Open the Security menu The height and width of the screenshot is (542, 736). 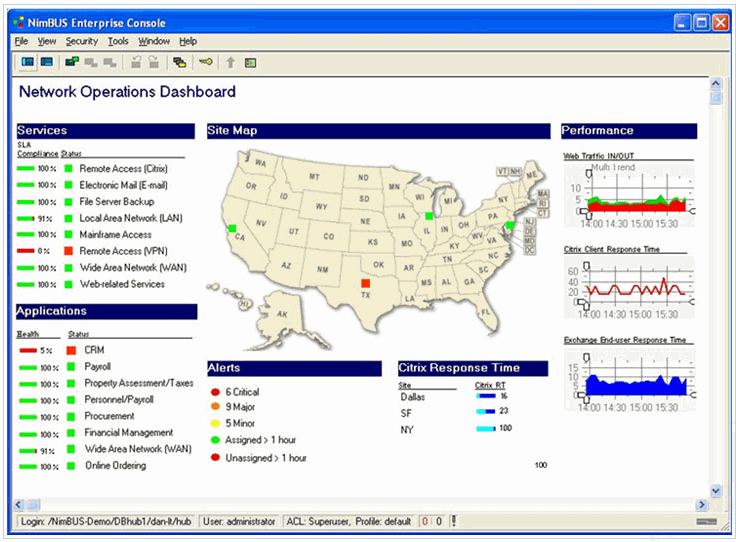coord(82,41)
